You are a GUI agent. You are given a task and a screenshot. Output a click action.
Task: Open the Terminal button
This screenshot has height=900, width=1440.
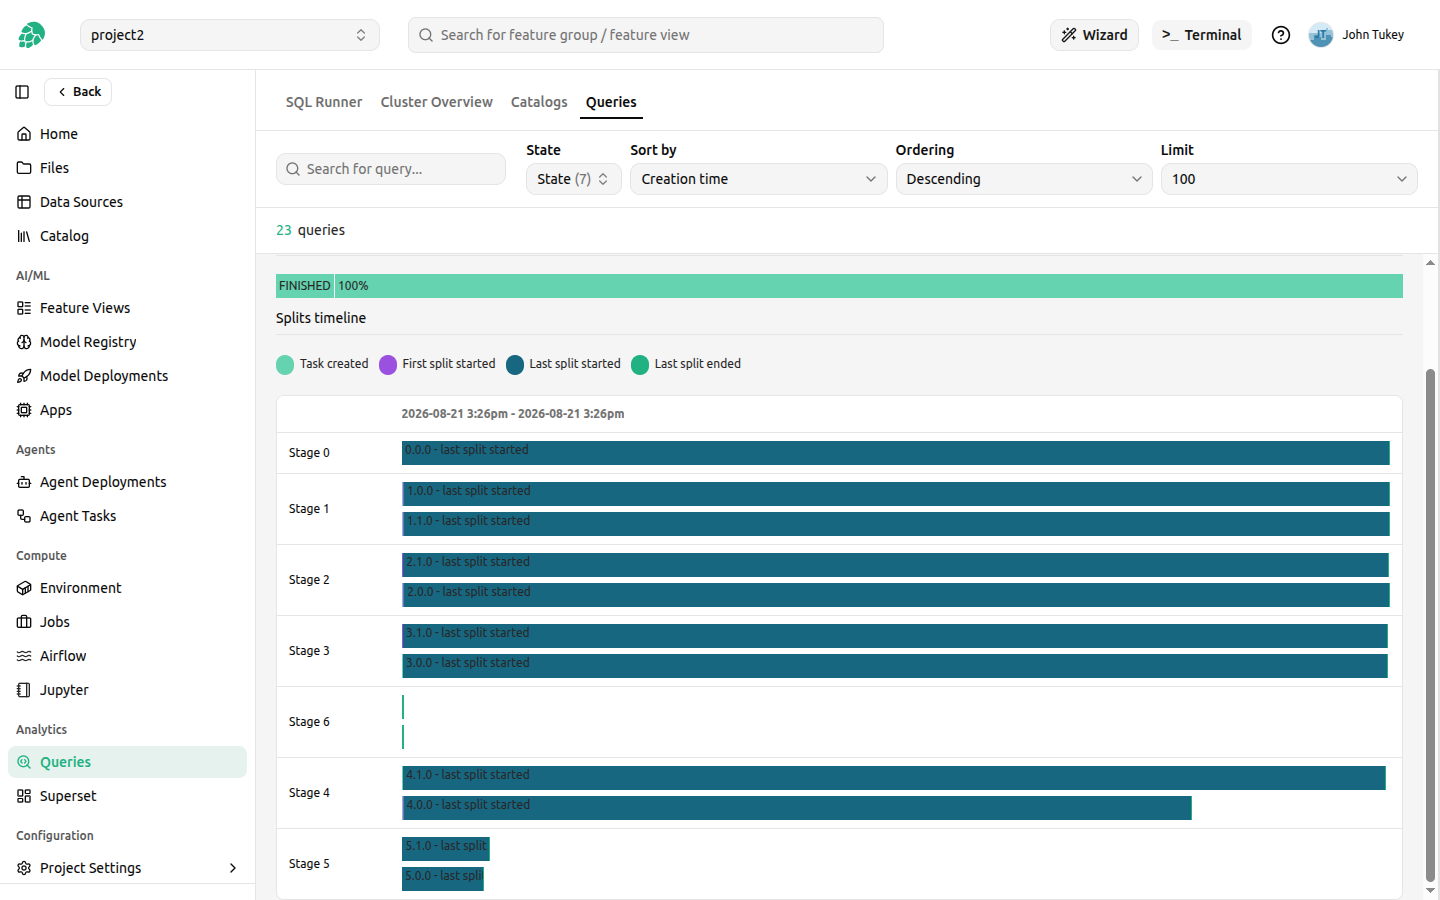pos(1202,35)
